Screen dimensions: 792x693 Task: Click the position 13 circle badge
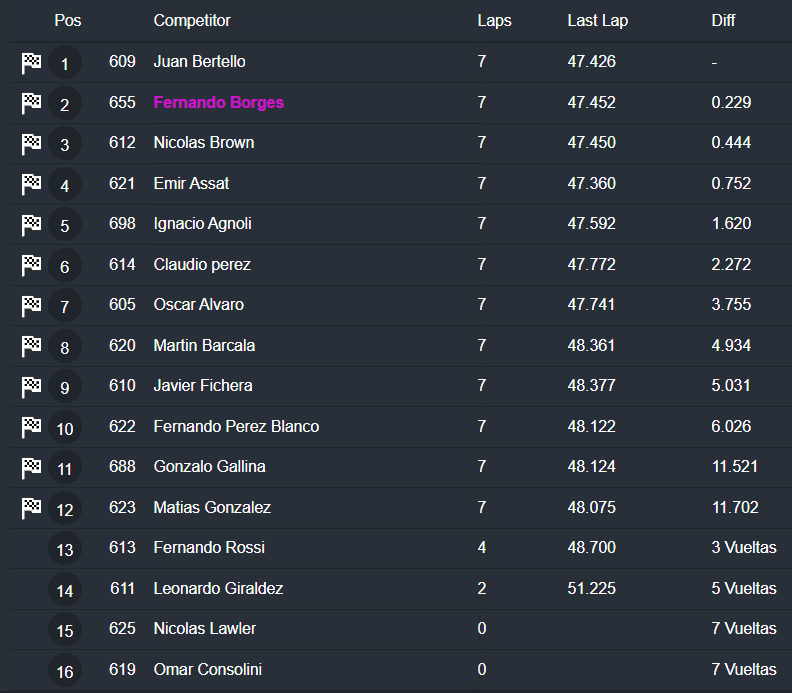click(65, 549)
